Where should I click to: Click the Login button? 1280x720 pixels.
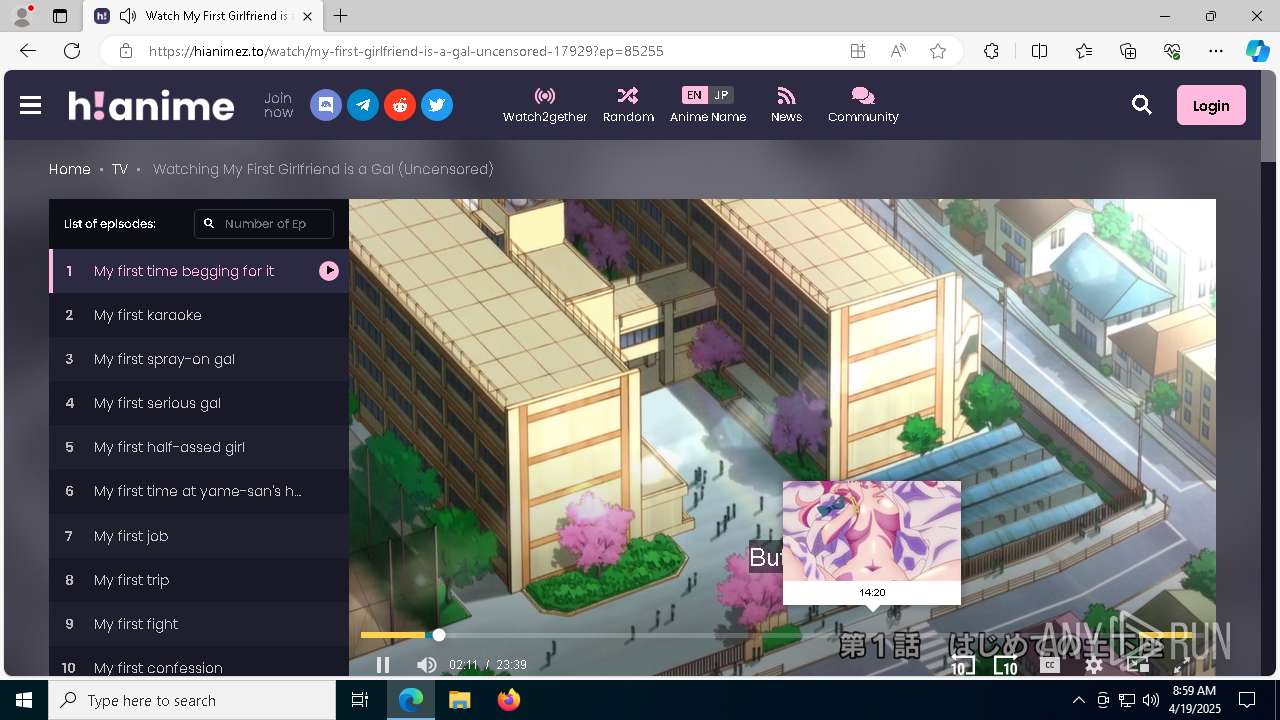point(1211,105)
